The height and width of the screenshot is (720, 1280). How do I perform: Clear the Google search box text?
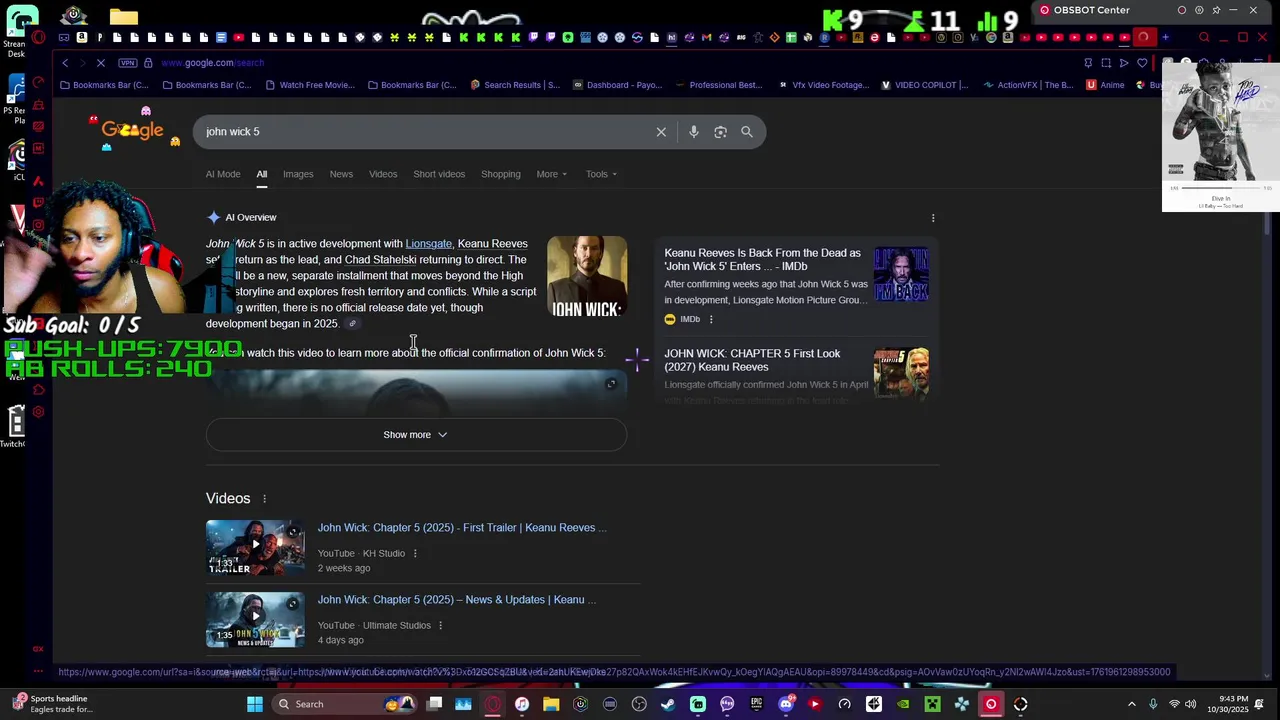661,132
